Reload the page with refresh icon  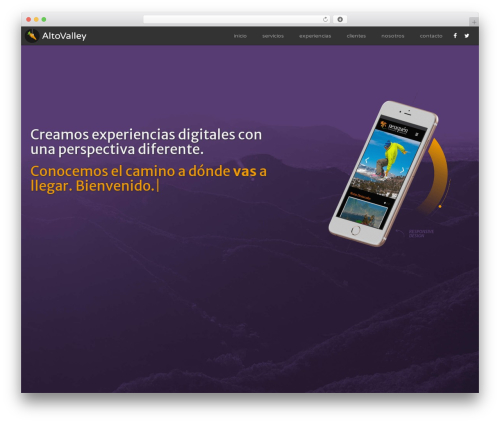(325, 19)
